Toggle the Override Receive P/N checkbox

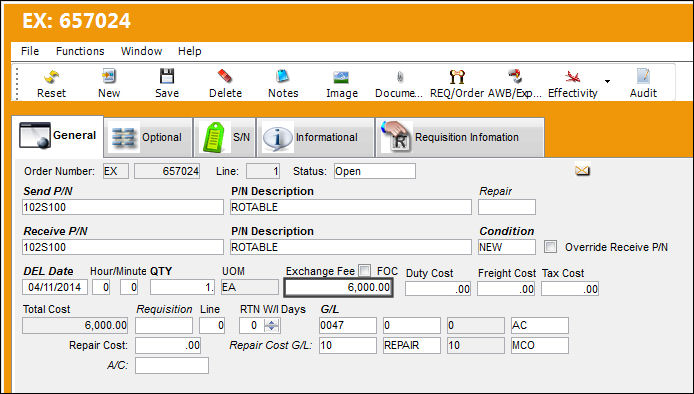550,247
